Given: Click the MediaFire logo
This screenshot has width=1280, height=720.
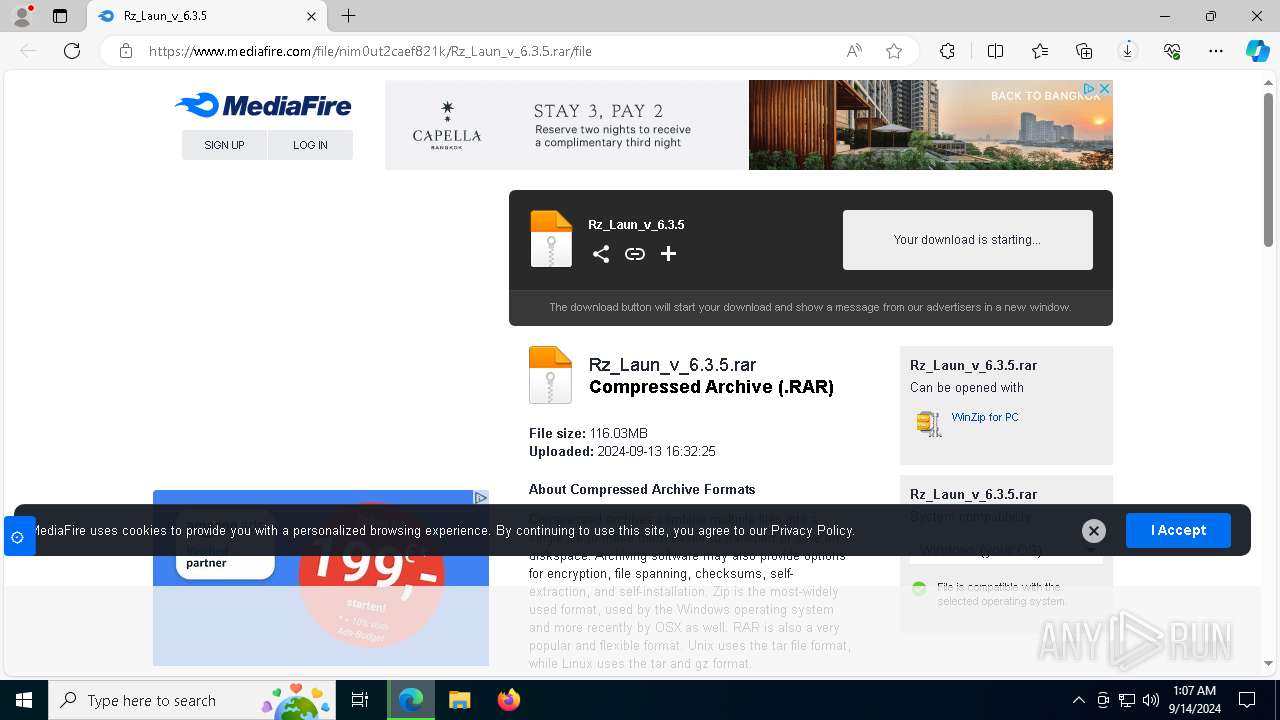Looking at the screenshot, I should tap(263, 105).
